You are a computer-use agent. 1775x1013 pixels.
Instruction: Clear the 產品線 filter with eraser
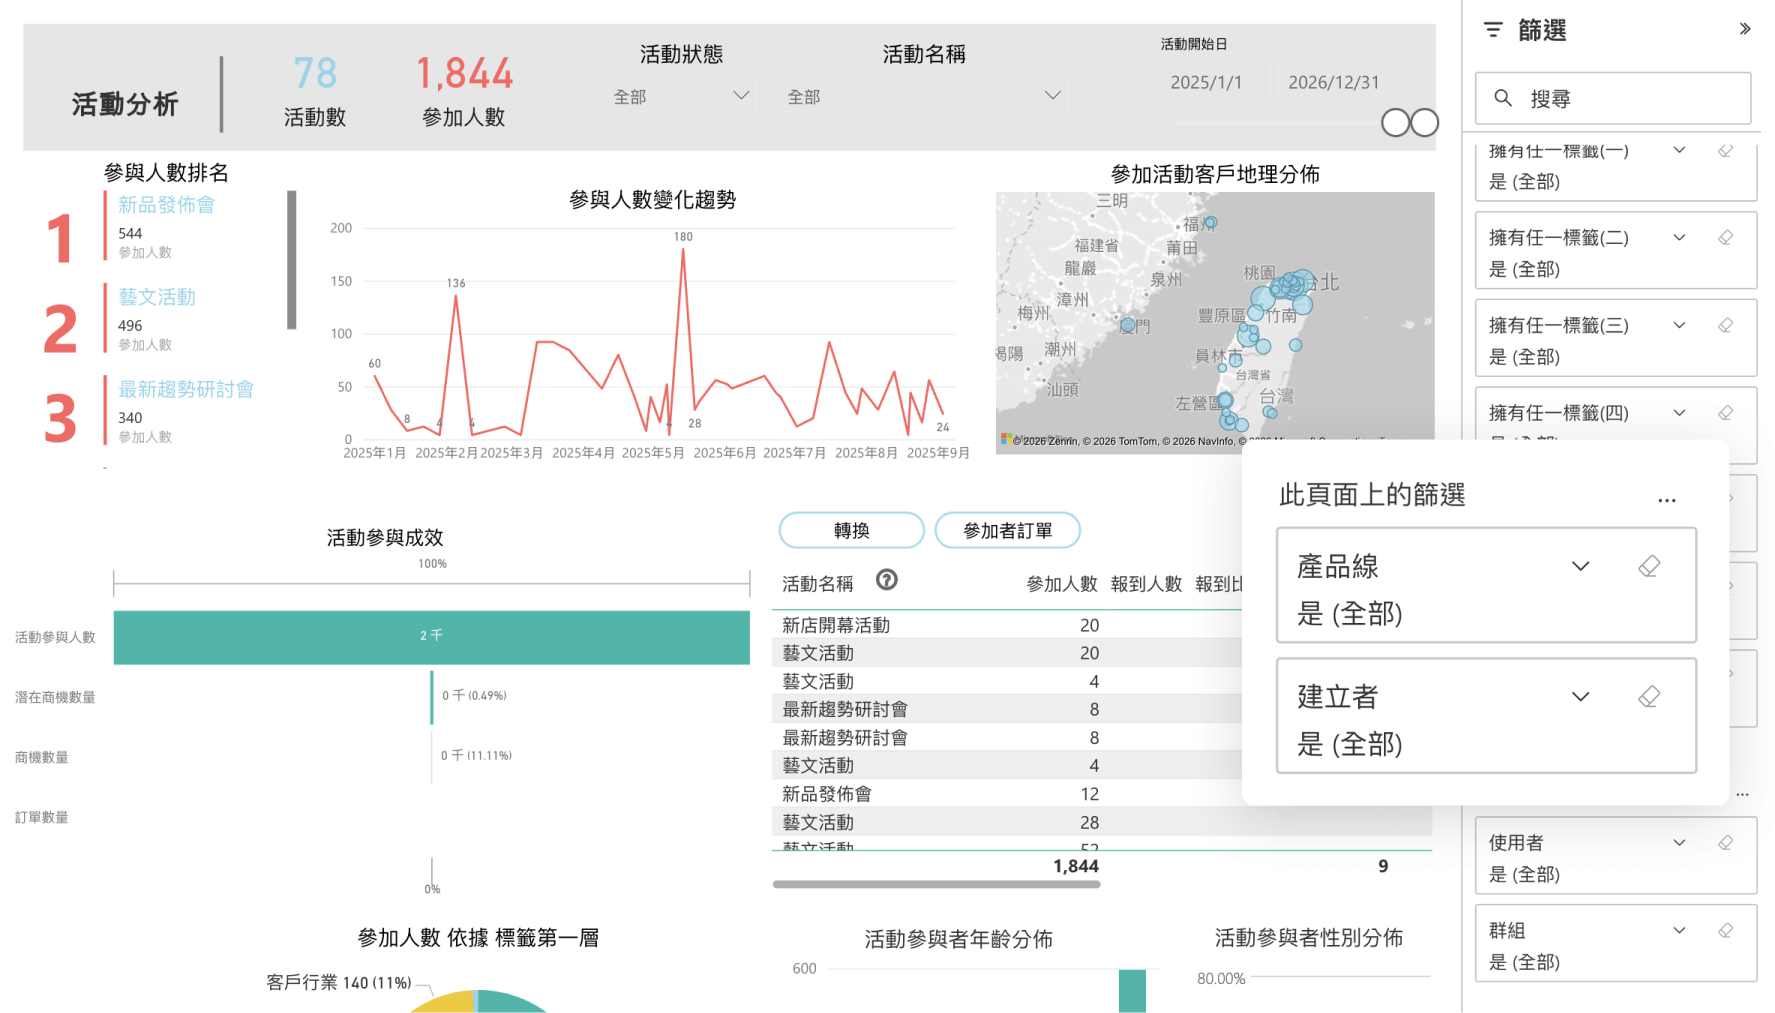pos(1649,566)
